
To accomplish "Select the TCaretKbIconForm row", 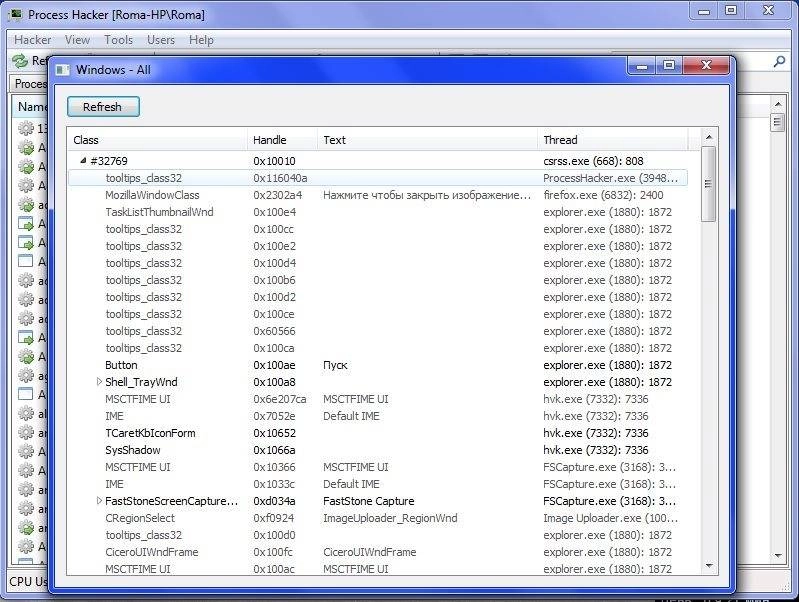I will coord(378,433).
